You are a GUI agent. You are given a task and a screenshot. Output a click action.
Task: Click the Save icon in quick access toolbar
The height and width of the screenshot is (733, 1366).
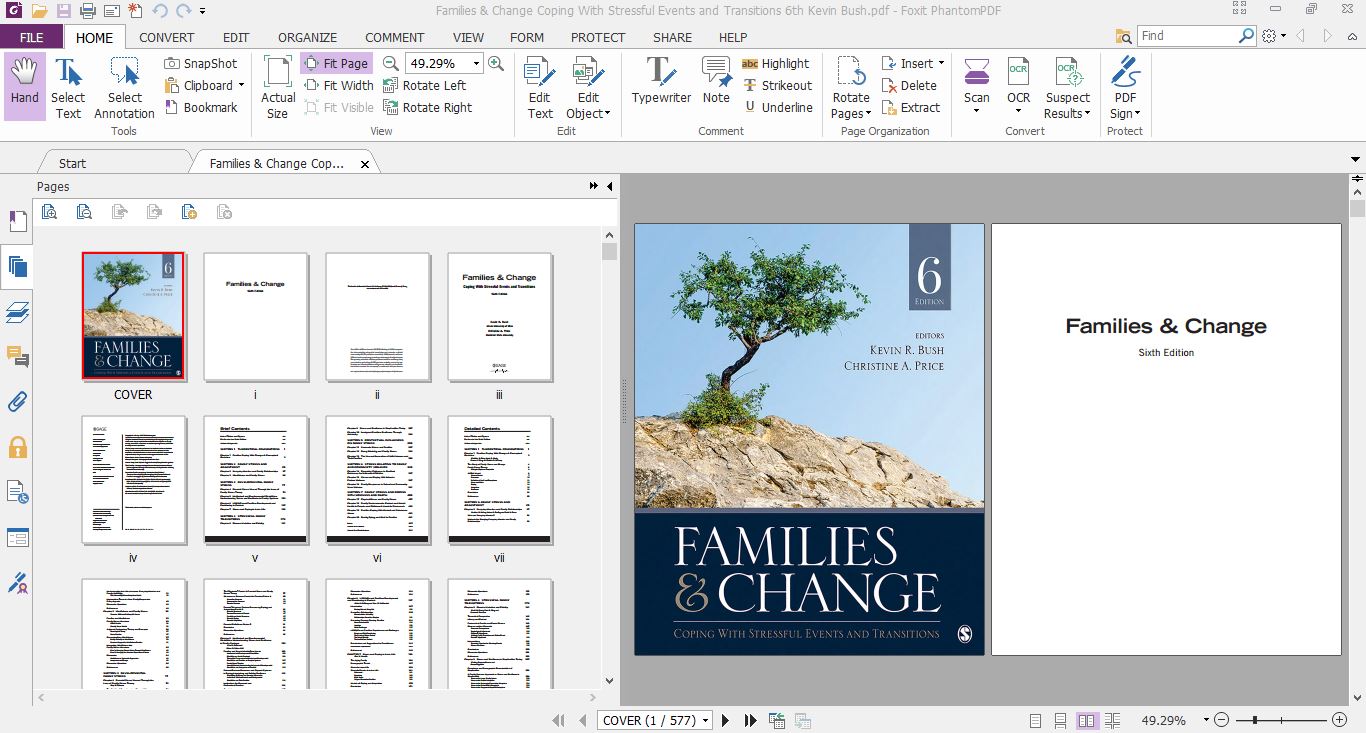[63, 11]
